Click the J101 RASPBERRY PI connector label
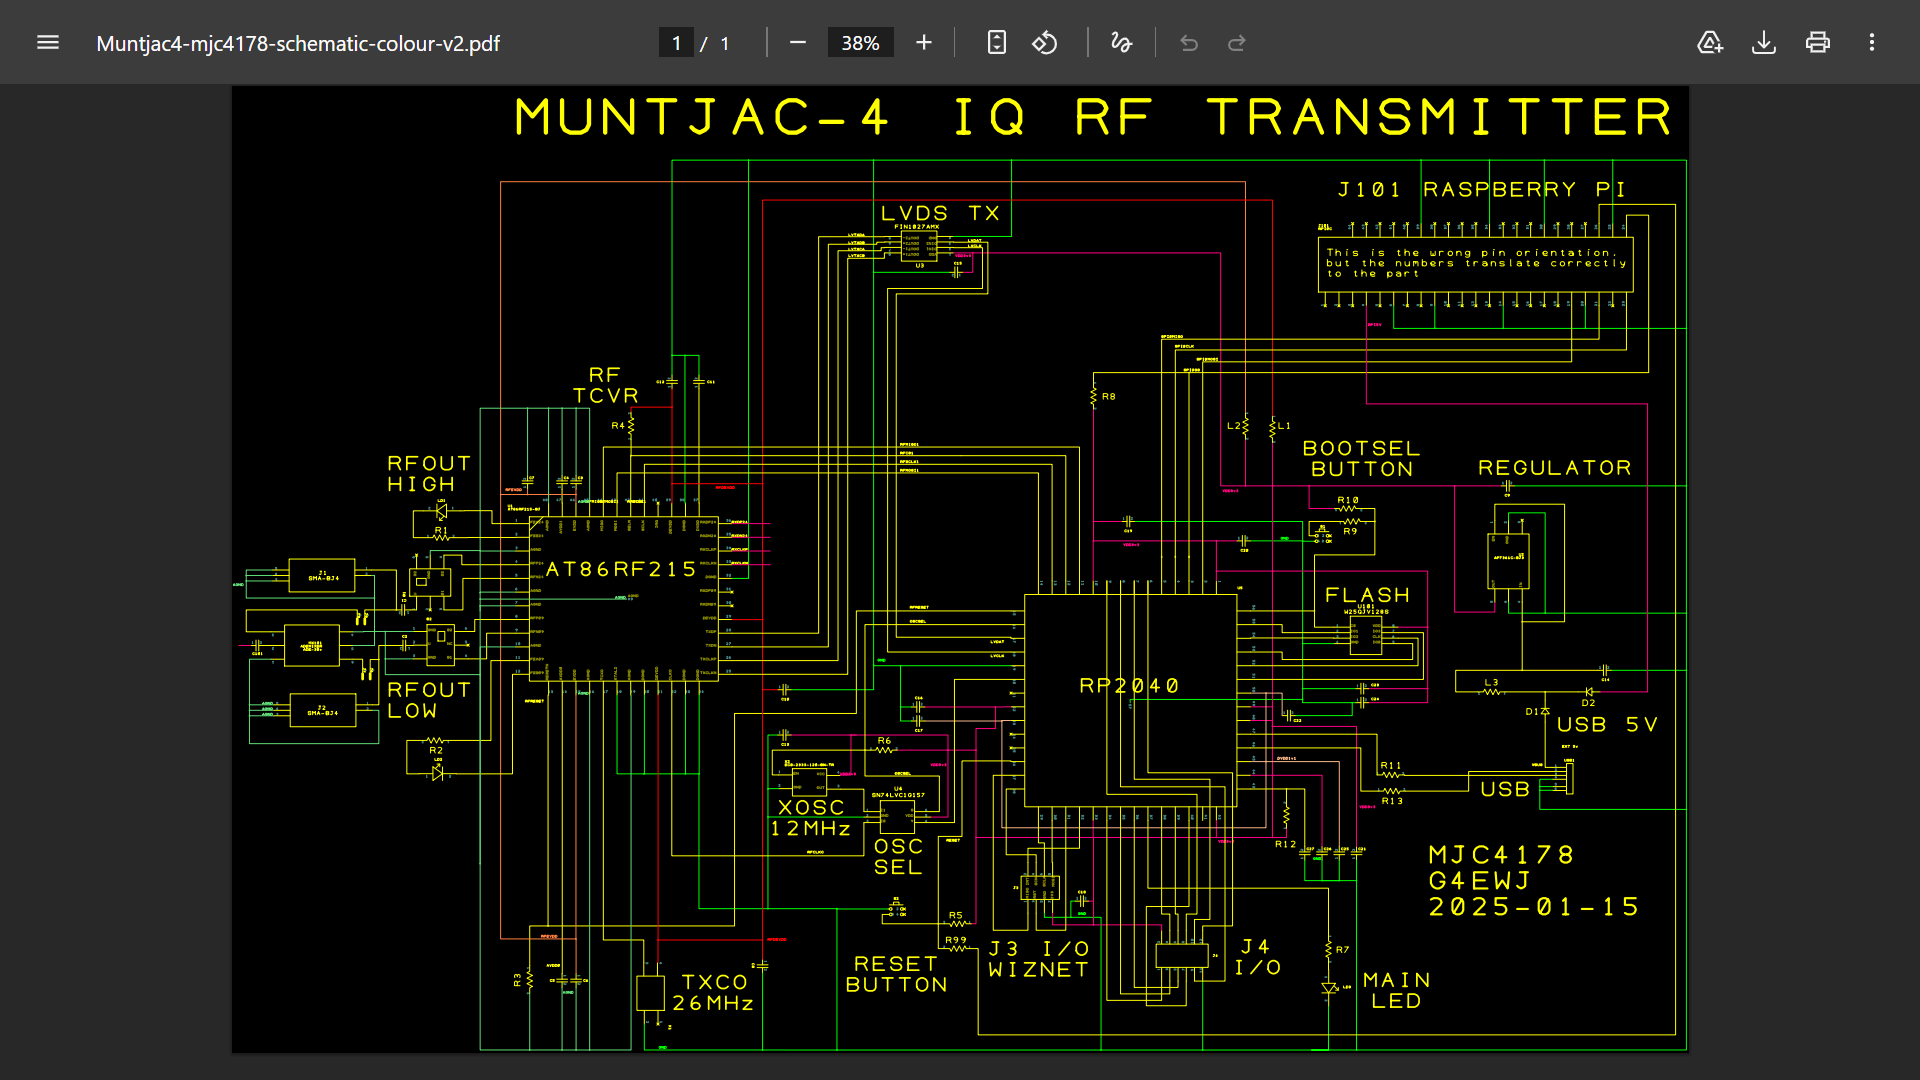Screen dimensions: 1920x1080 pyautogui.click(x=1482, y=190)
